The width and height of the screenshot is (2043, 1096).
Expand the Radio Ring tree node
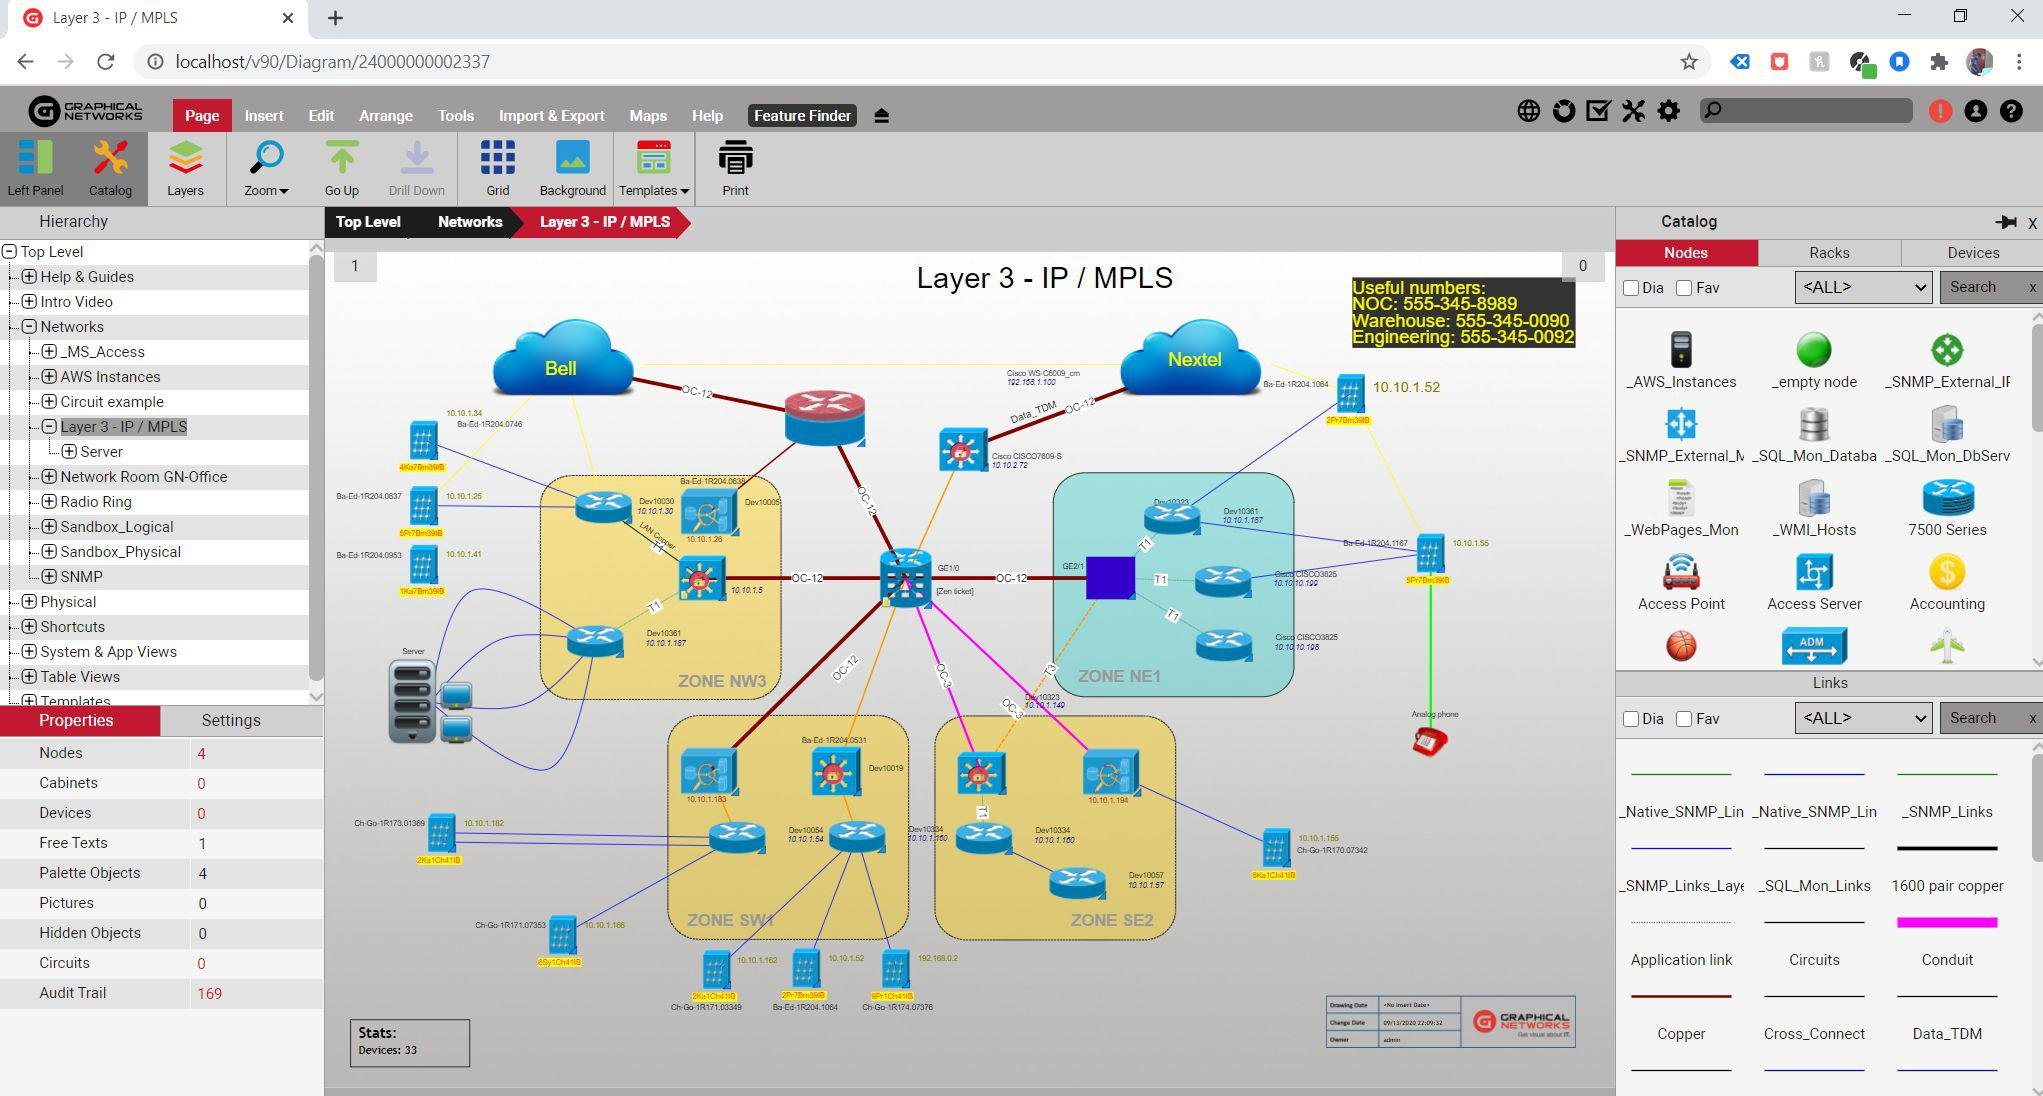click(x=49, y=502)
